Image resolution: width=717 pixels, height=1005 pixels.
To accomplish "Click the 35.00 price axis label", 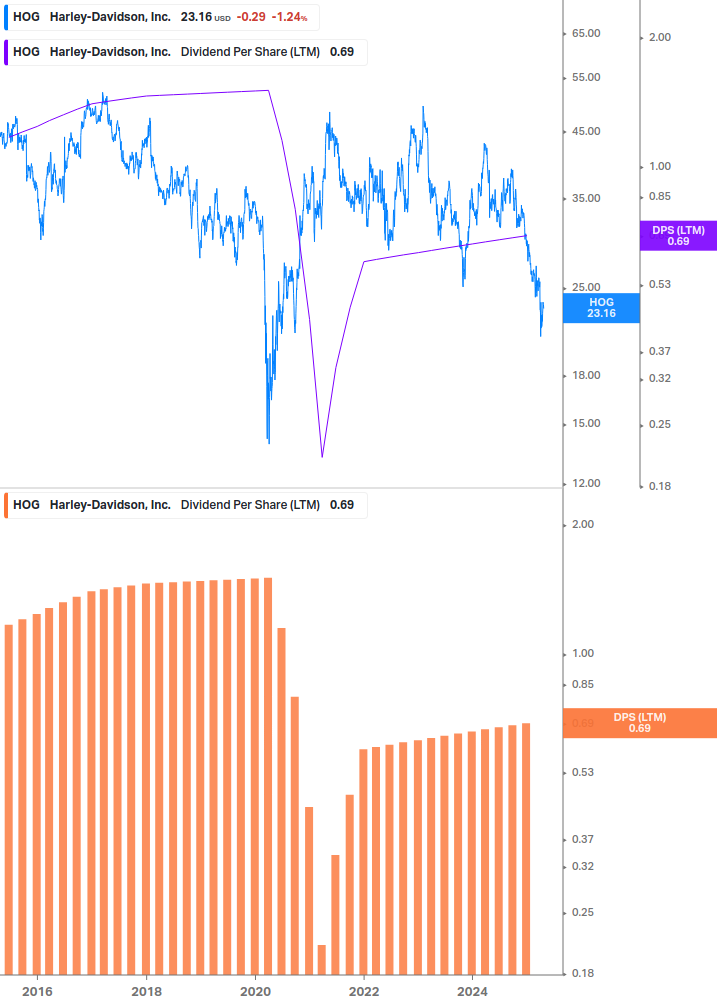I will pyautogui.click(x=586, y=199).
